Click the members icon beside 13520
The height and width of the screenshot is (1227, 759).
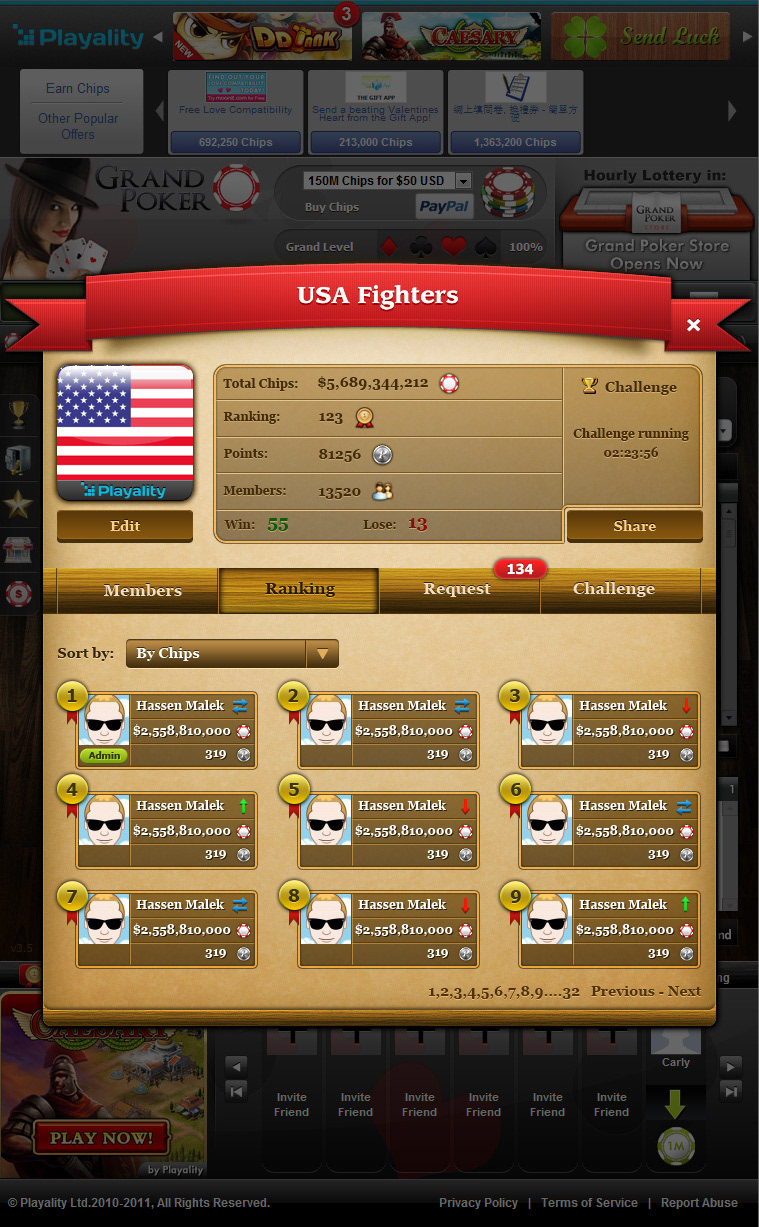(x=383, y=491)
